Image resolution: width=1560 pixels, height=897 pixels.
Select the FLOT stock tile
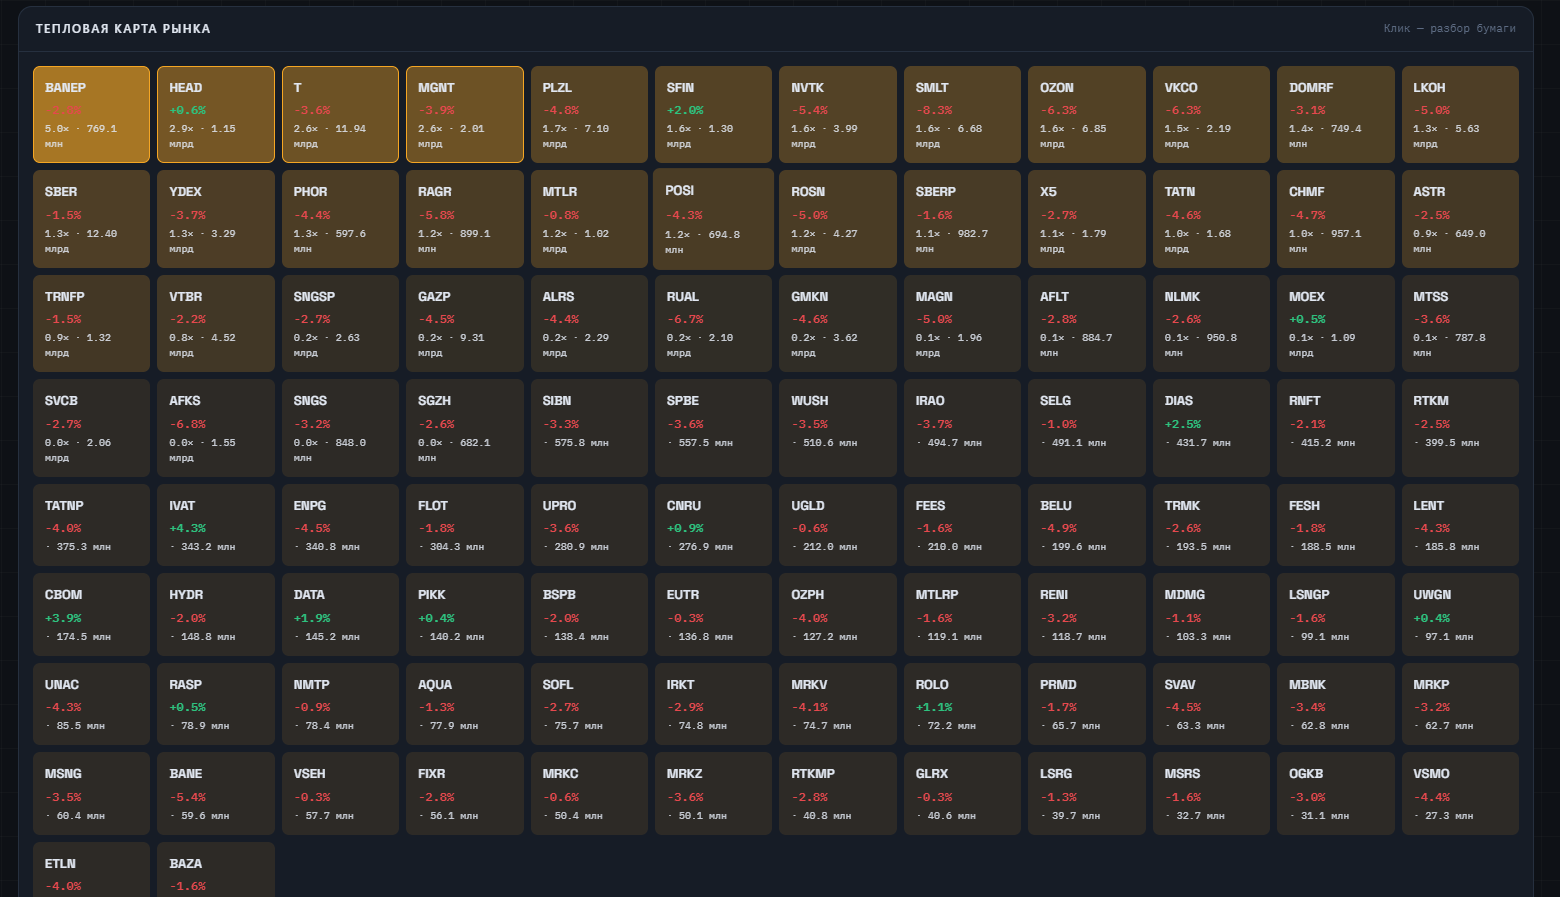(465, 525)
